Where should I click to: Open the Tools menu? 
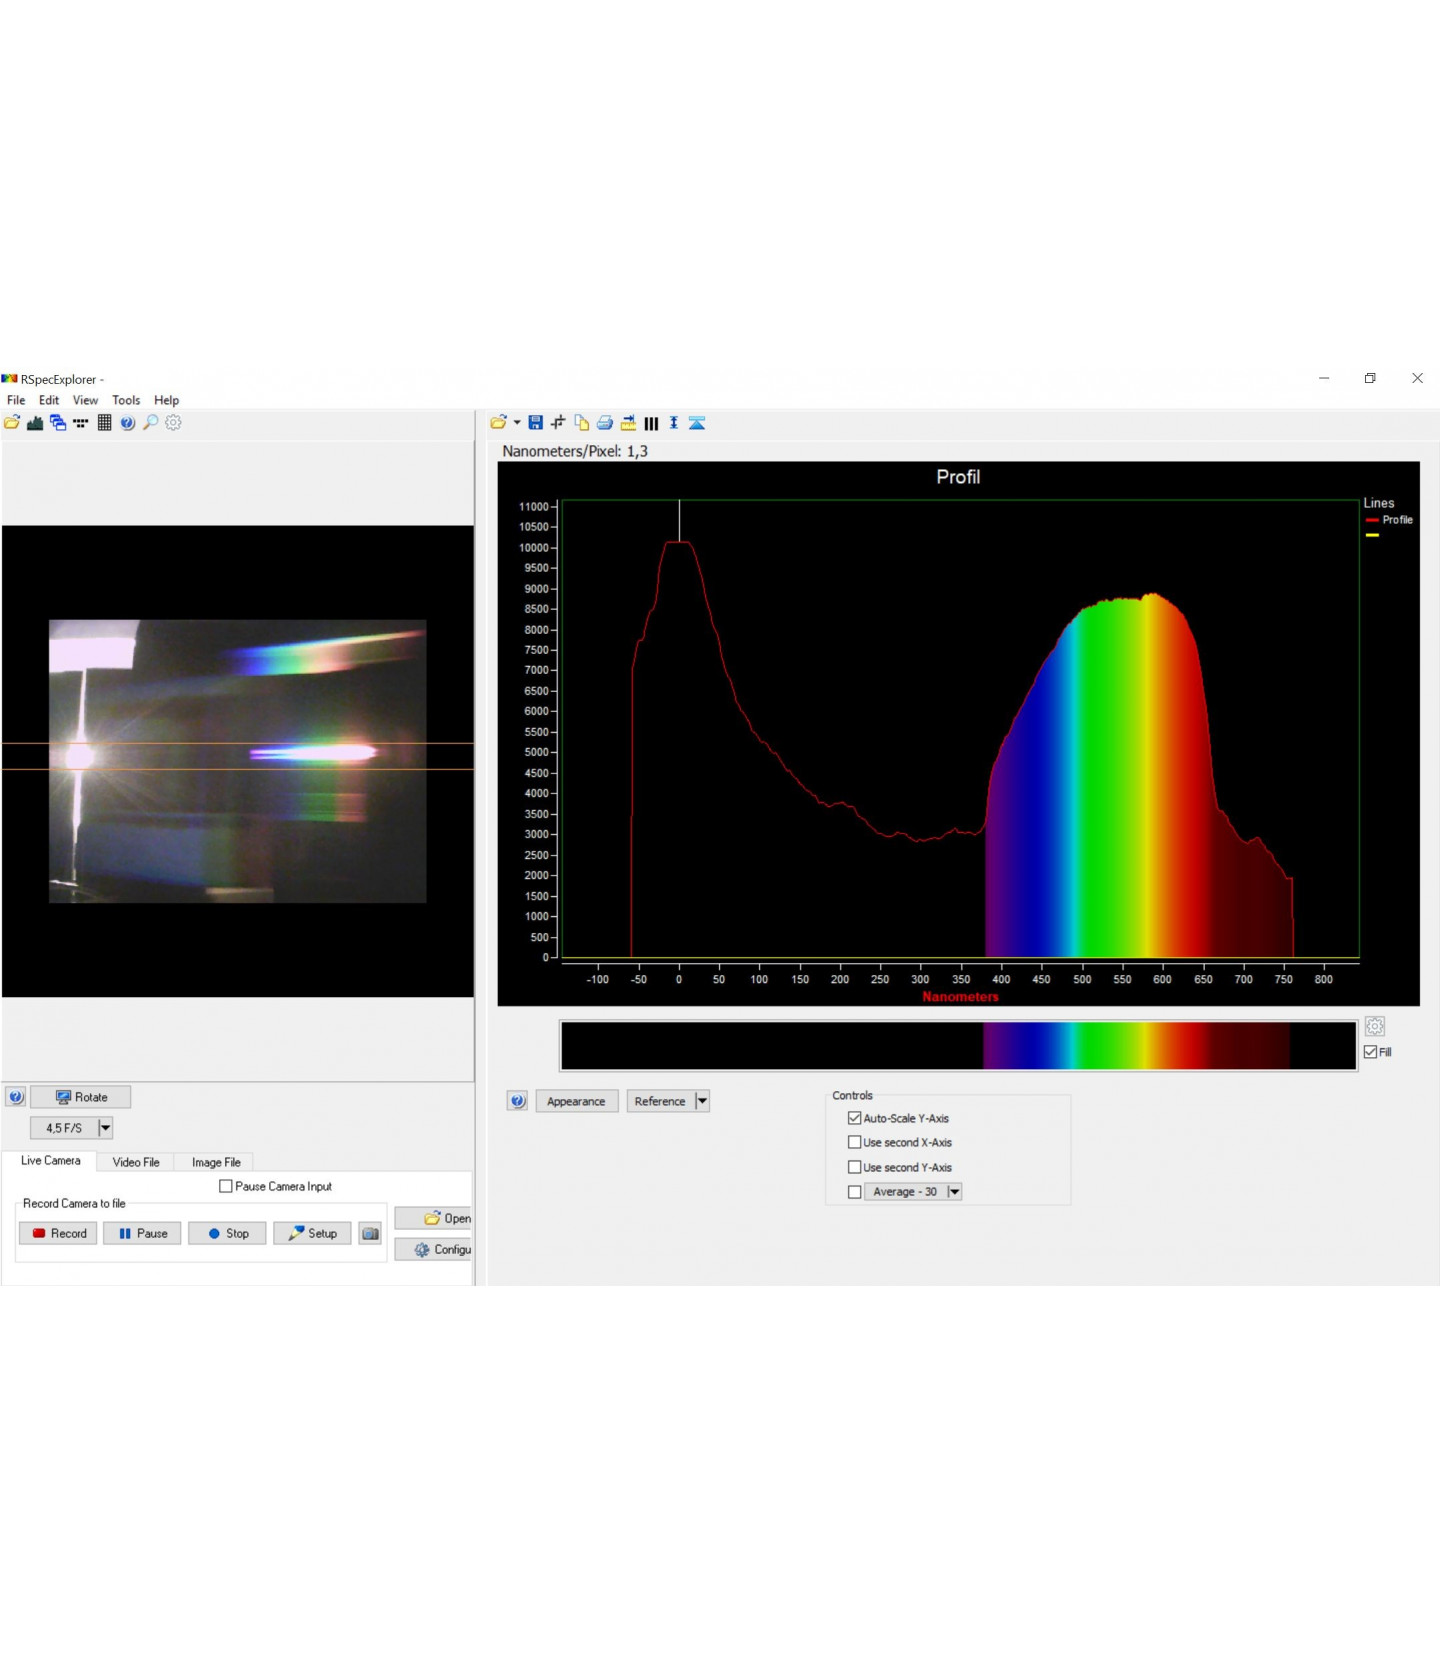[x=126, y=400]
